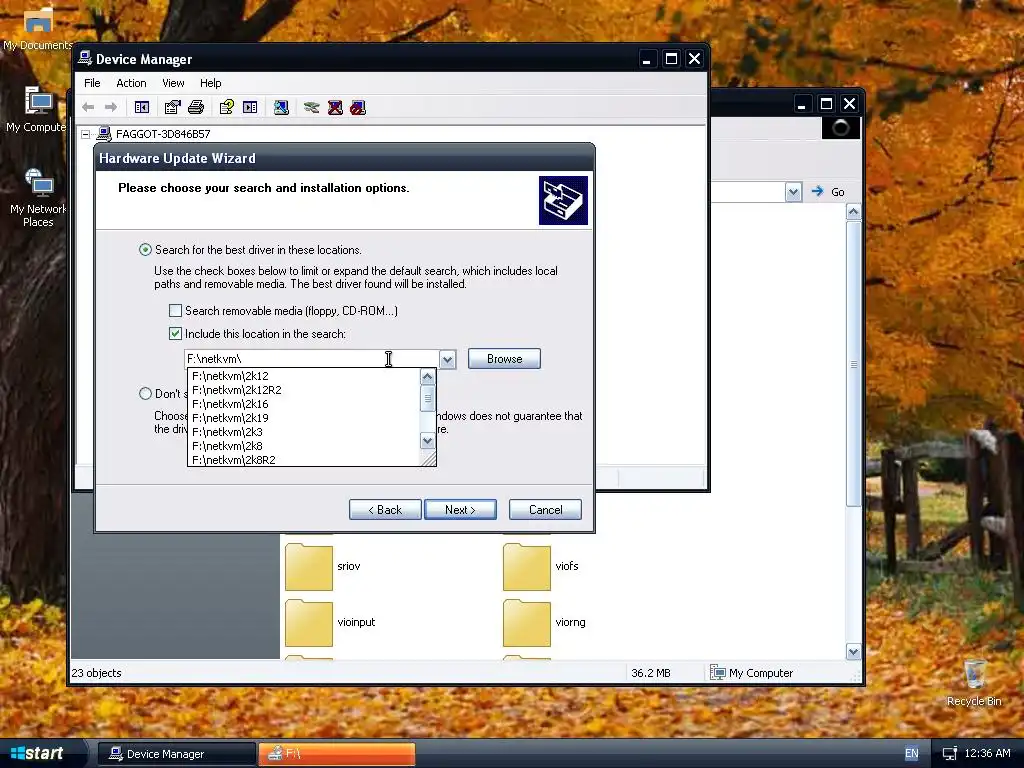Open the vioinput folder in Explorer window

309,622
